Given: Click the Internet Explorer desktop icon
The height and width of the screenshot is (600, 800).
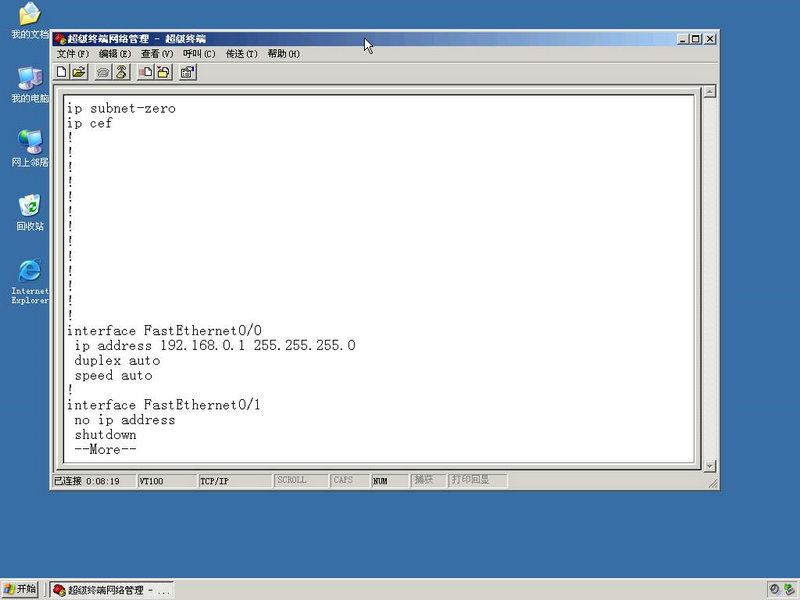Looking at the screenshot, I should point(30,282).
